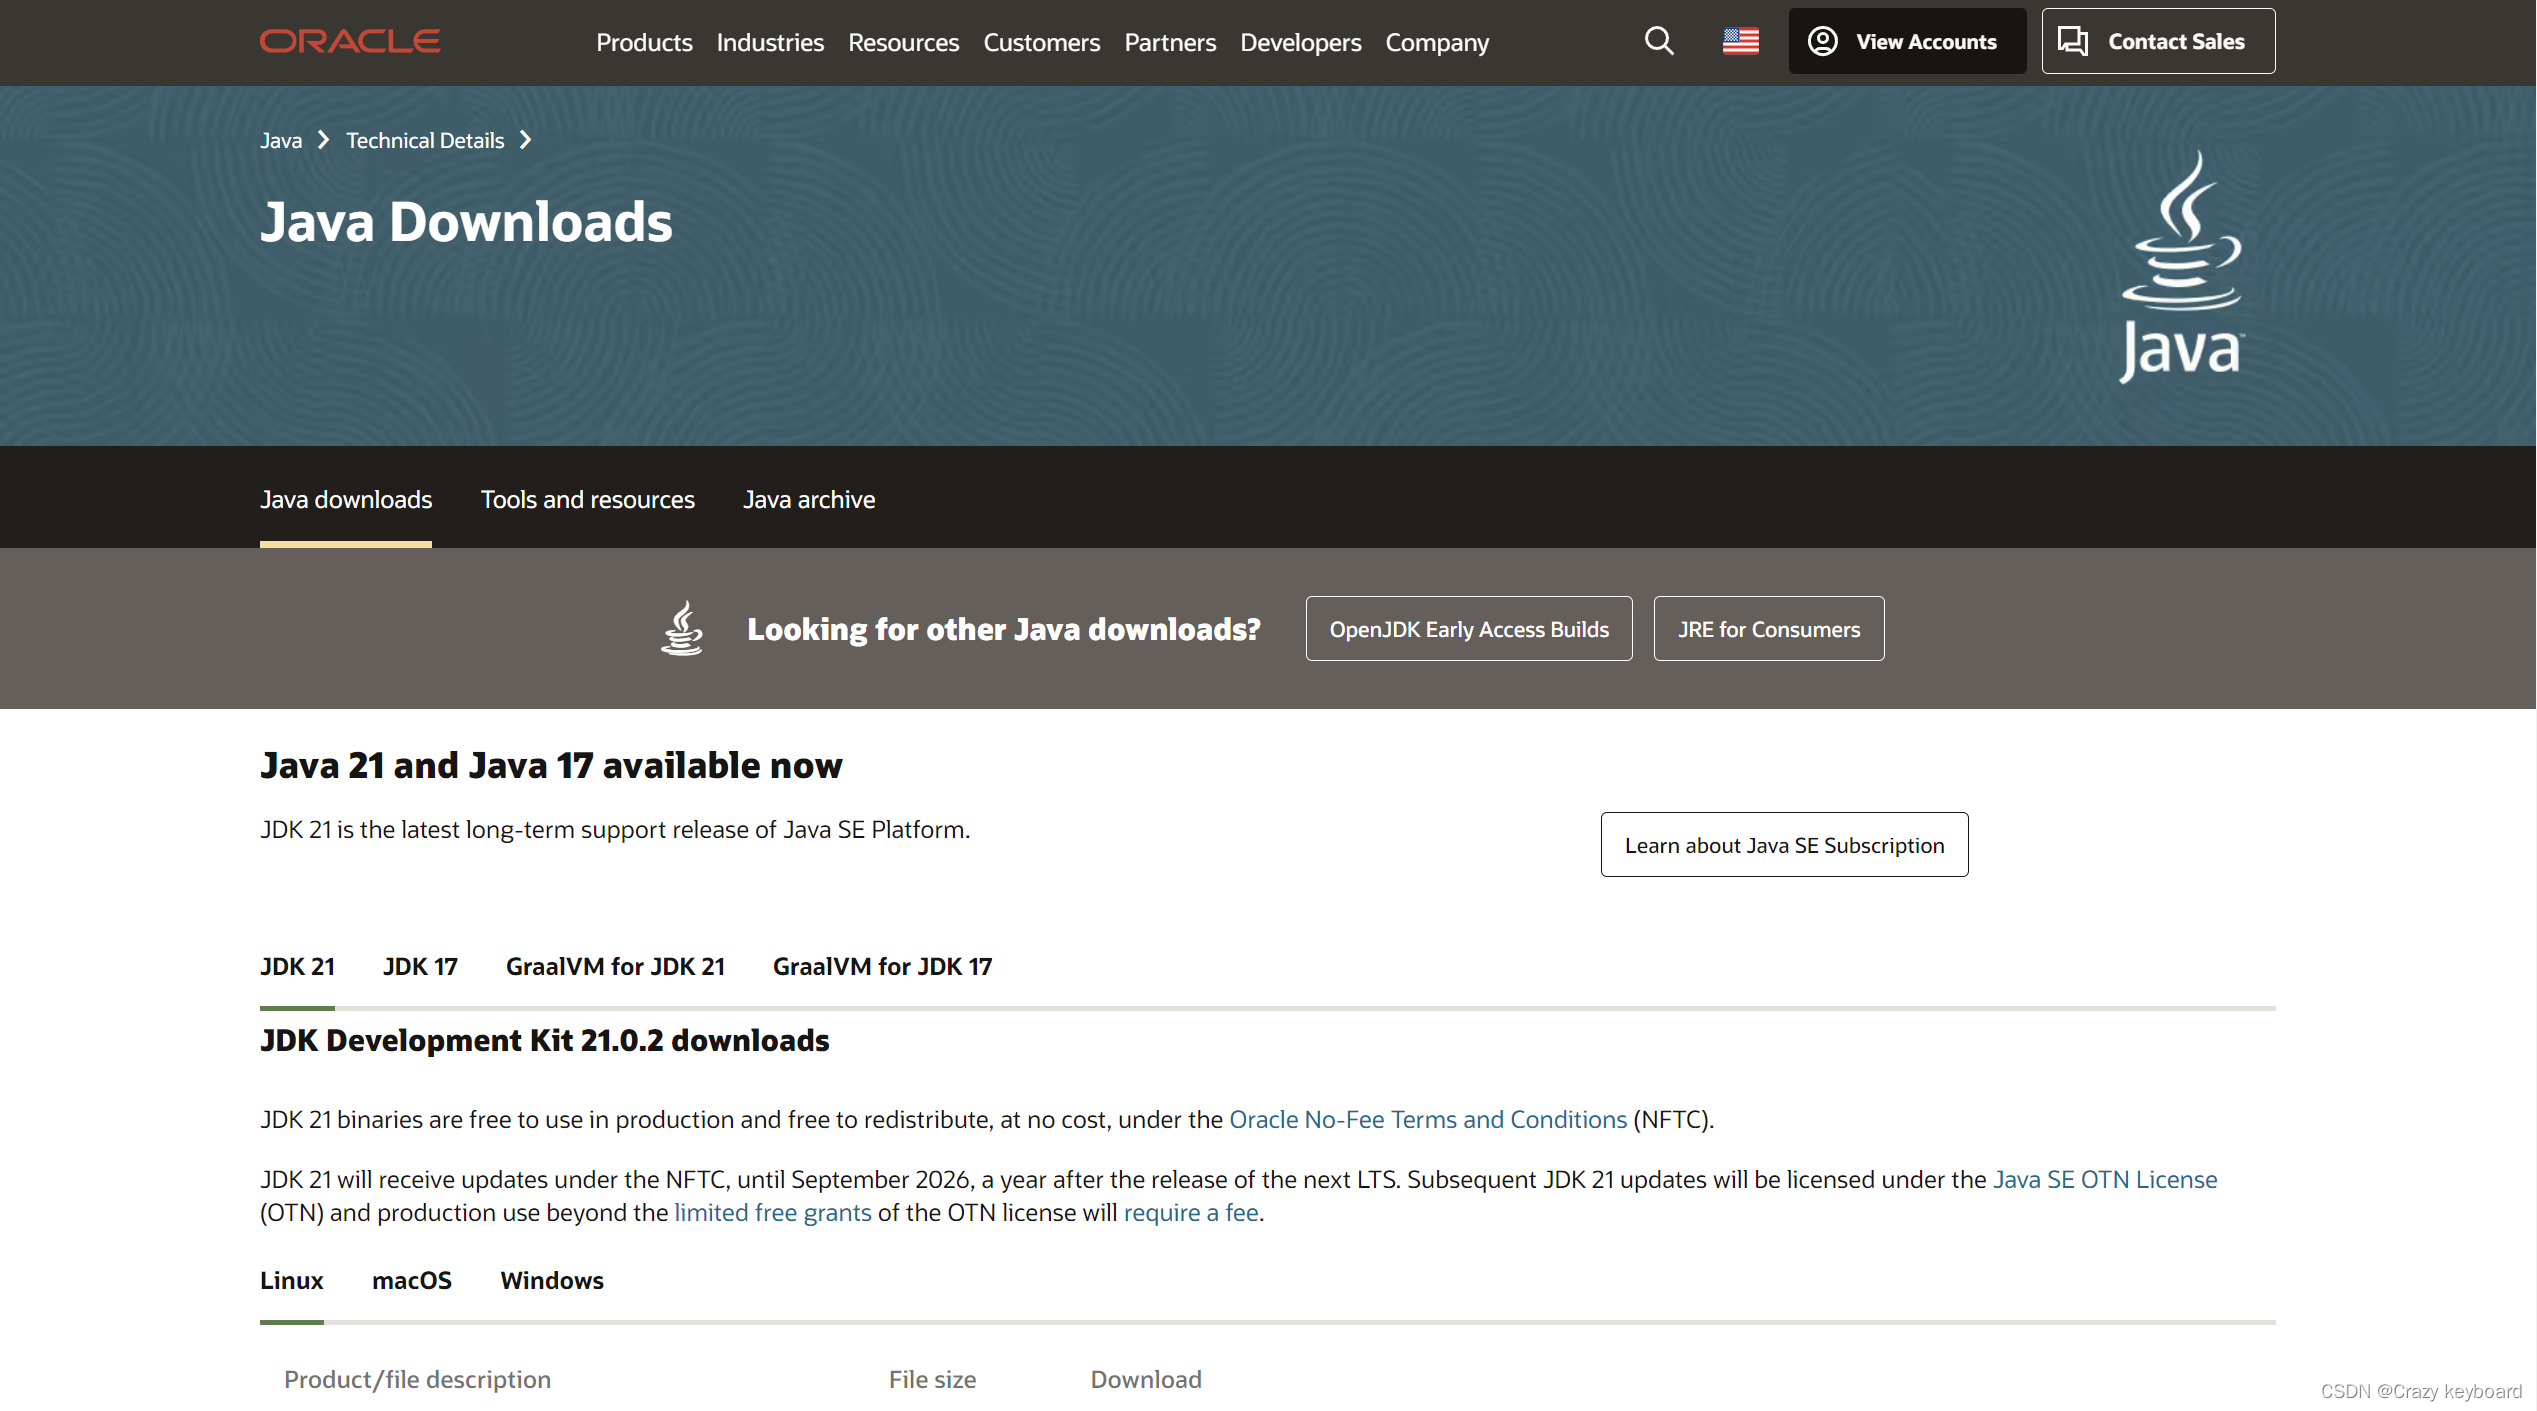Switch to the Java archive tab
The width and height of the screenshot is (2537, 1411).
[809, 499]
